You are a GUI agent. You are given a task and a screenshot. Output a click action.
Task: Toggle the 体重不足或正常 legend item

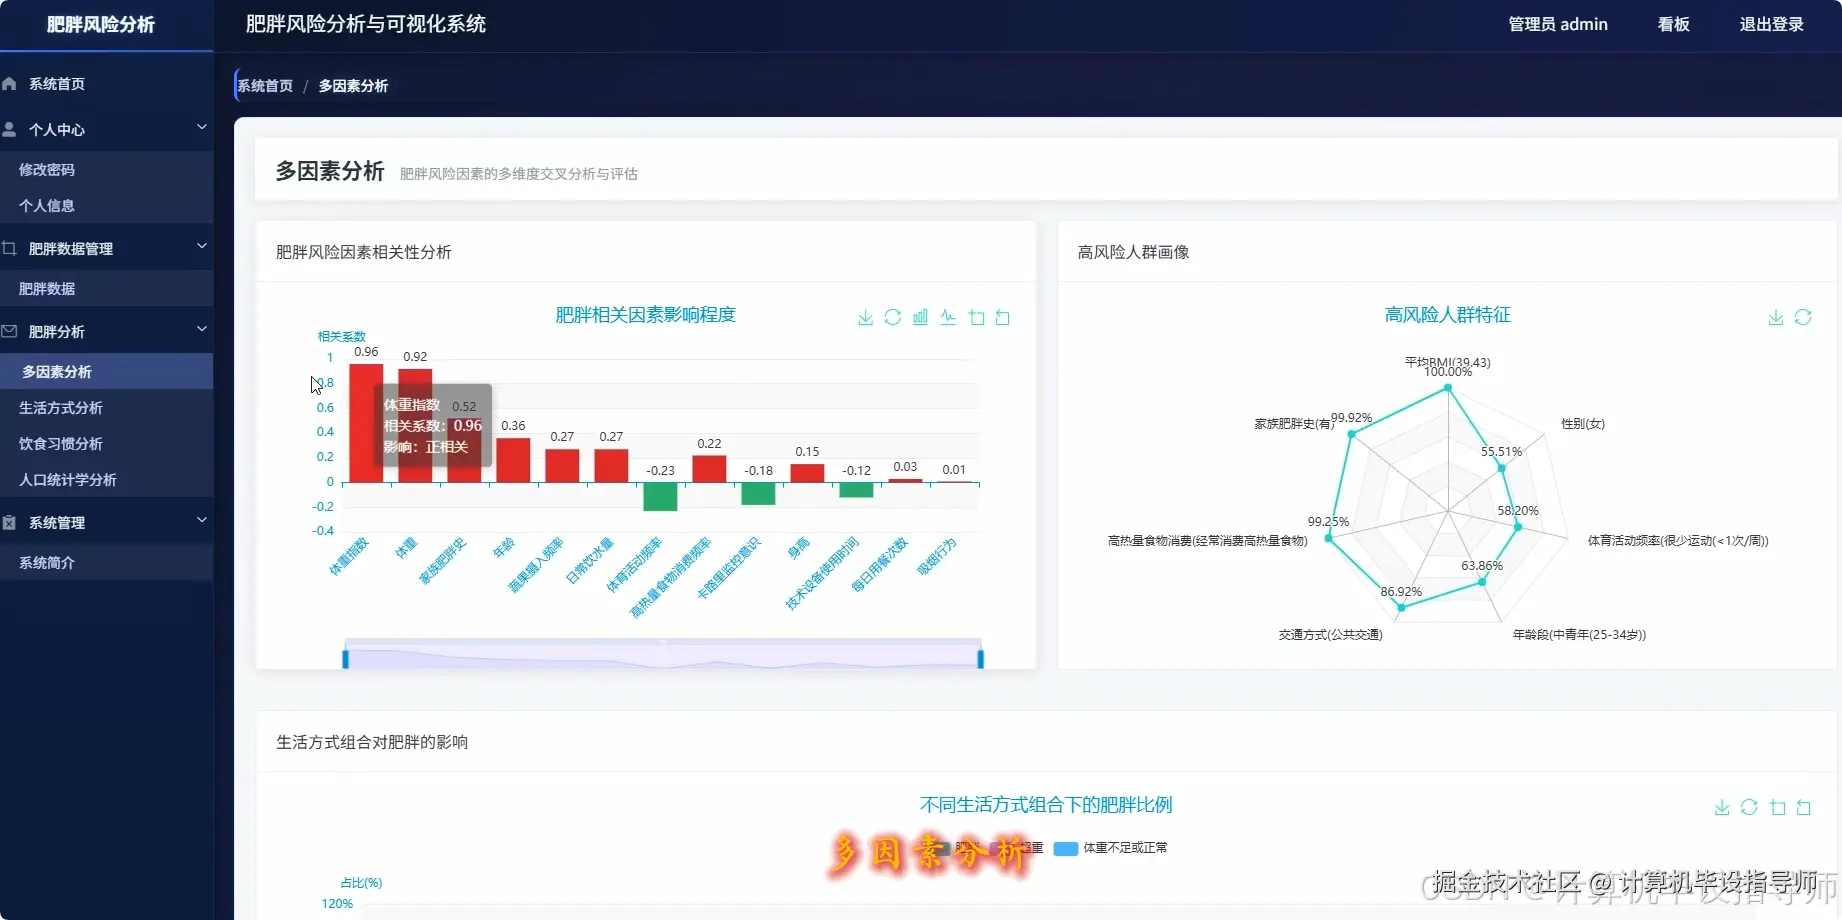click(x=1122, y=847)
